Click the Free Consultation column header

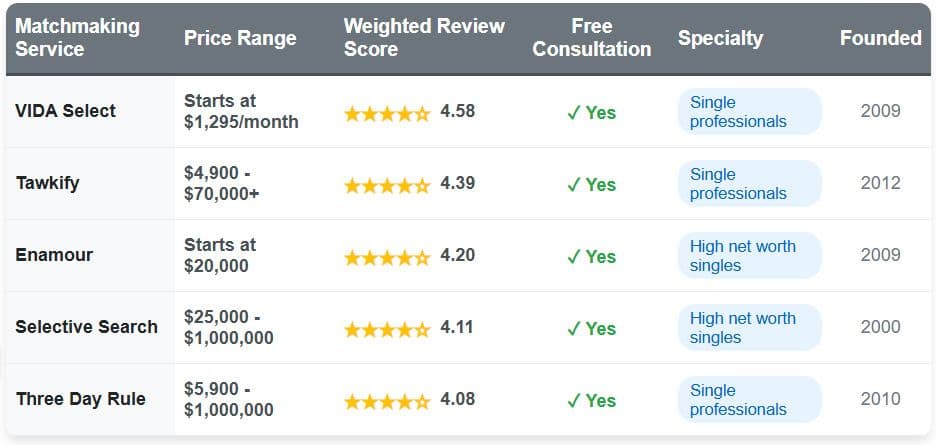591,37
